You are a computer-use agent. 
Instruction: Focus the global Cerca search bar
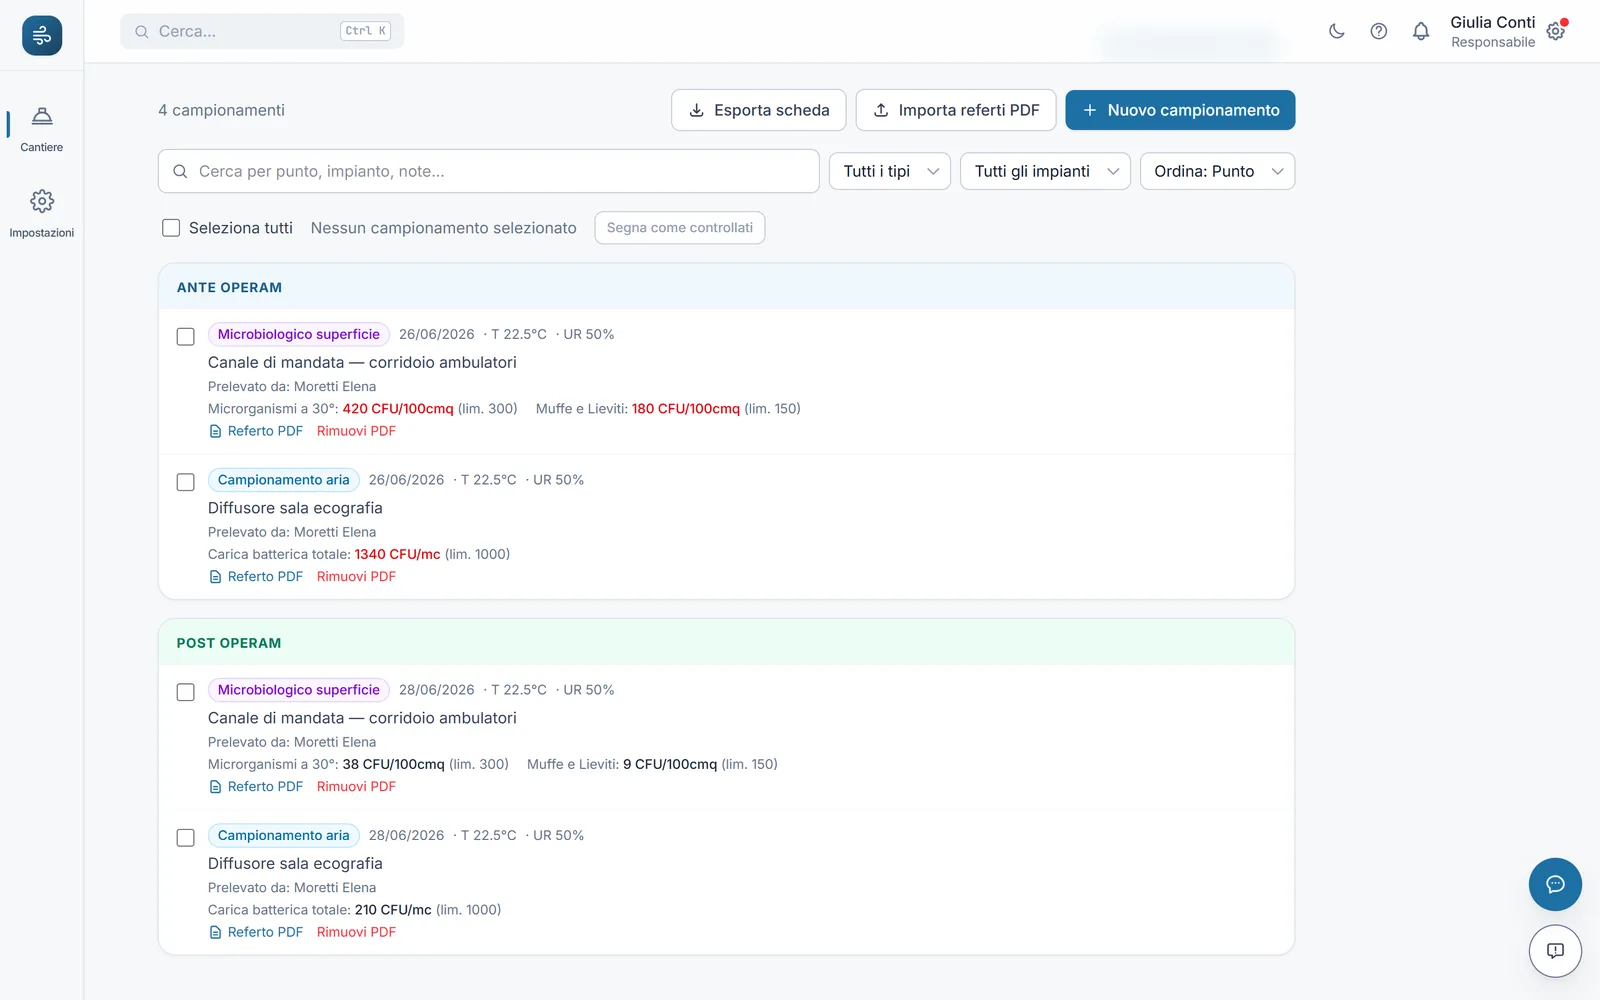coord(262,31)
